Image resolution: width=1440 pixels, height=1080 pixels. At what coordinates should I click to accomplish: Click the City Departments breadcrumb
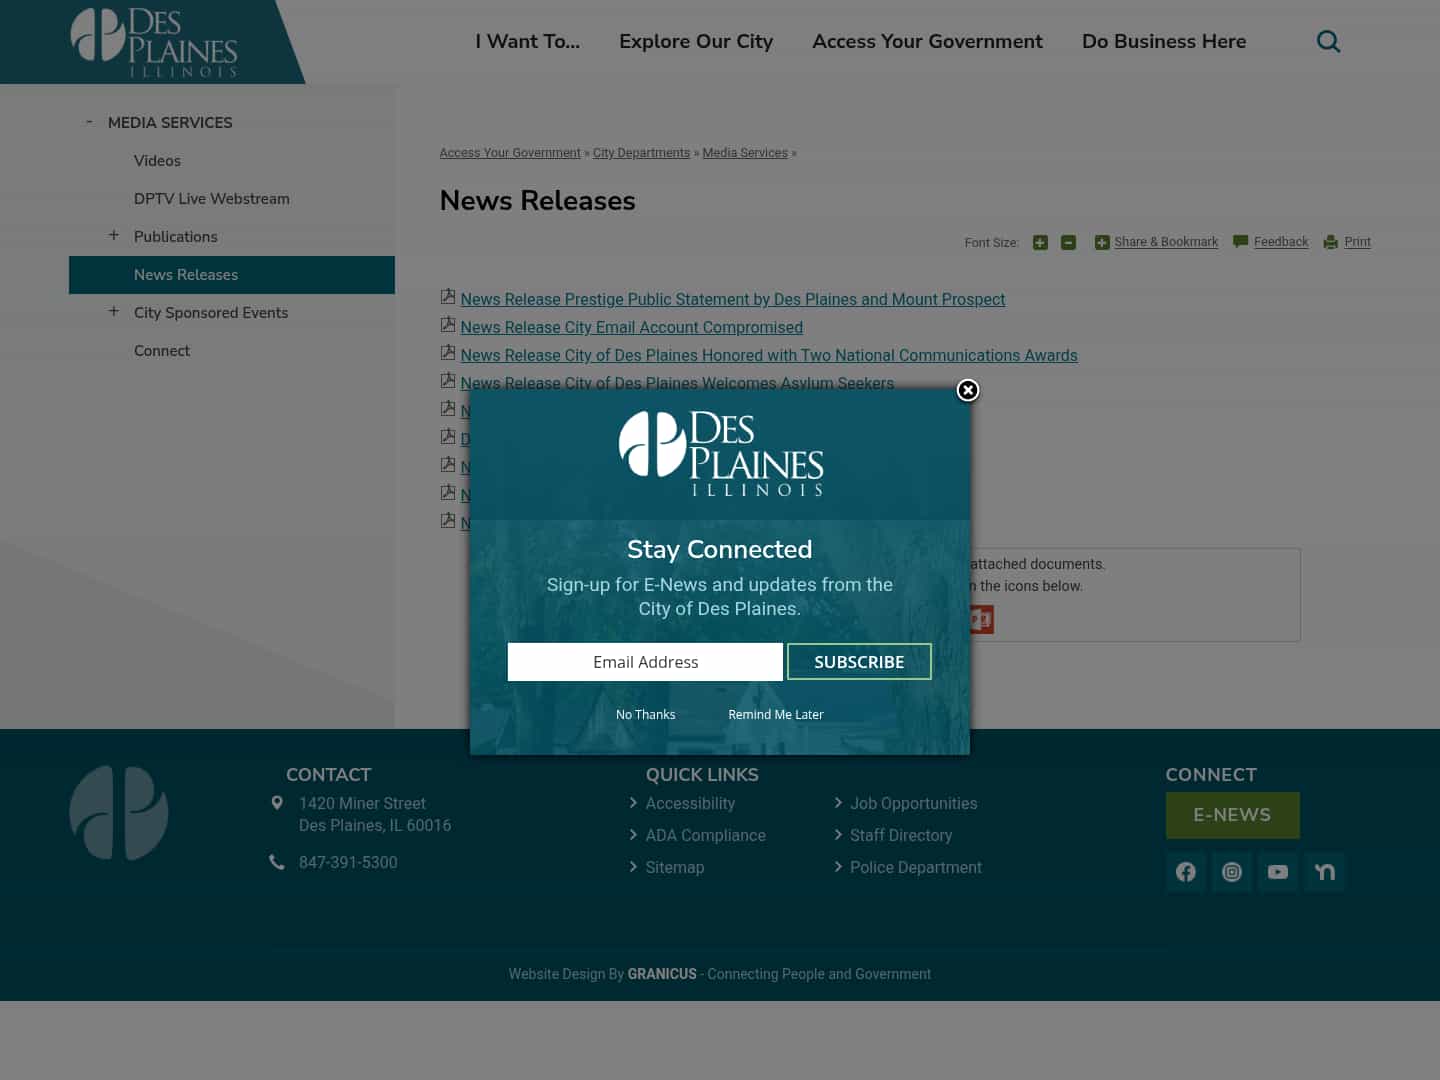point(641,153)
